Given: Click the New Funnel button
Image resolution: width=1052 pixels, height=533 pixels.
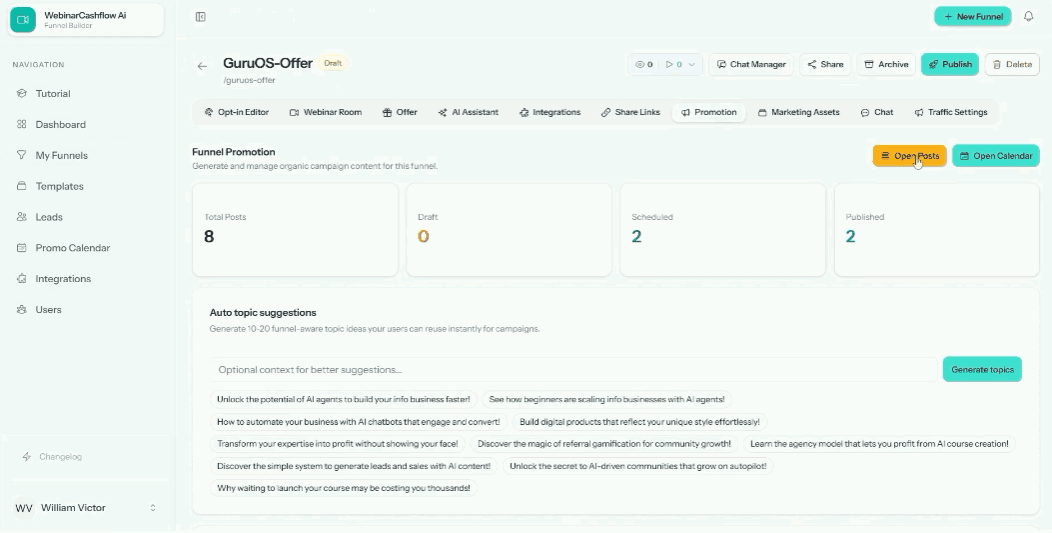Looking at the screenshot, I should pos(973,16).
